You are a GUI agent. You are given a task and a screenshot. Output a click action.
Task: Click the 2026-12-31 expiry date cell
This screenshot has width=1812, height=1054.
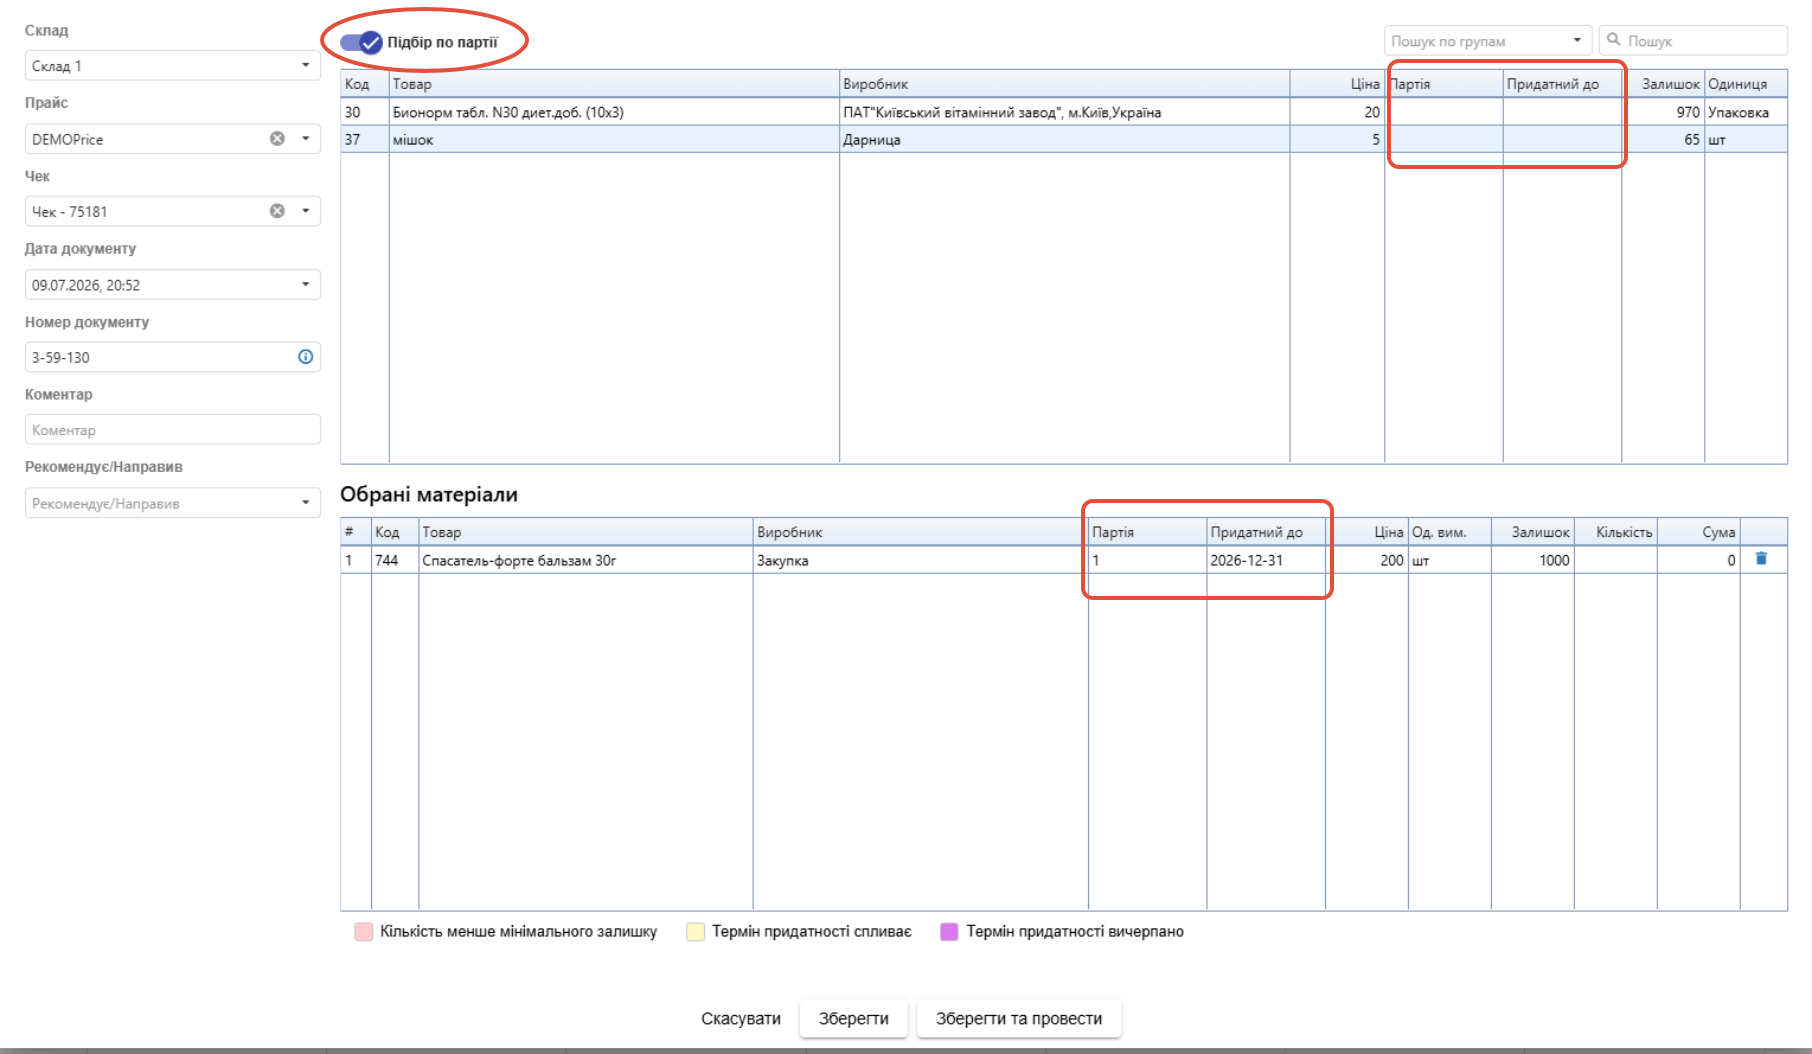tap(1266, 560)
